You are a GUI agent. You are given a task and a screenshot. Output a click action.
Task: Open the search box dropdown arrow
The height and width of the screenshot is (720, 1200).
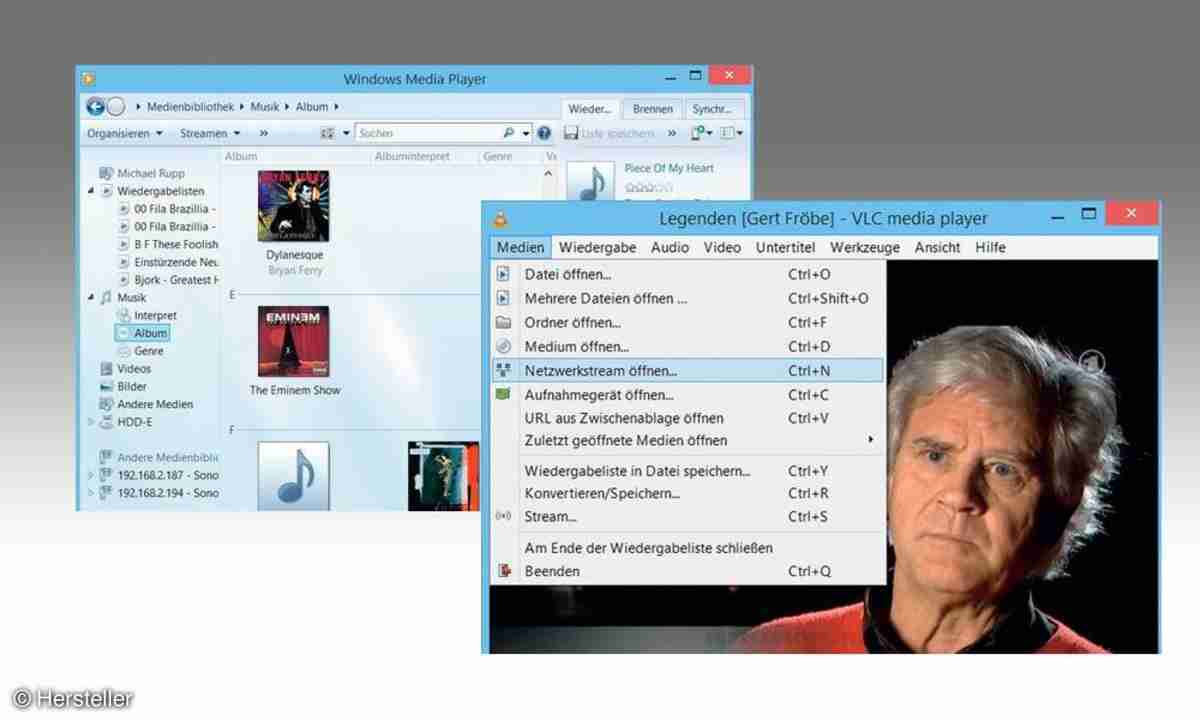pyautogui.click(x=525, y=133)
